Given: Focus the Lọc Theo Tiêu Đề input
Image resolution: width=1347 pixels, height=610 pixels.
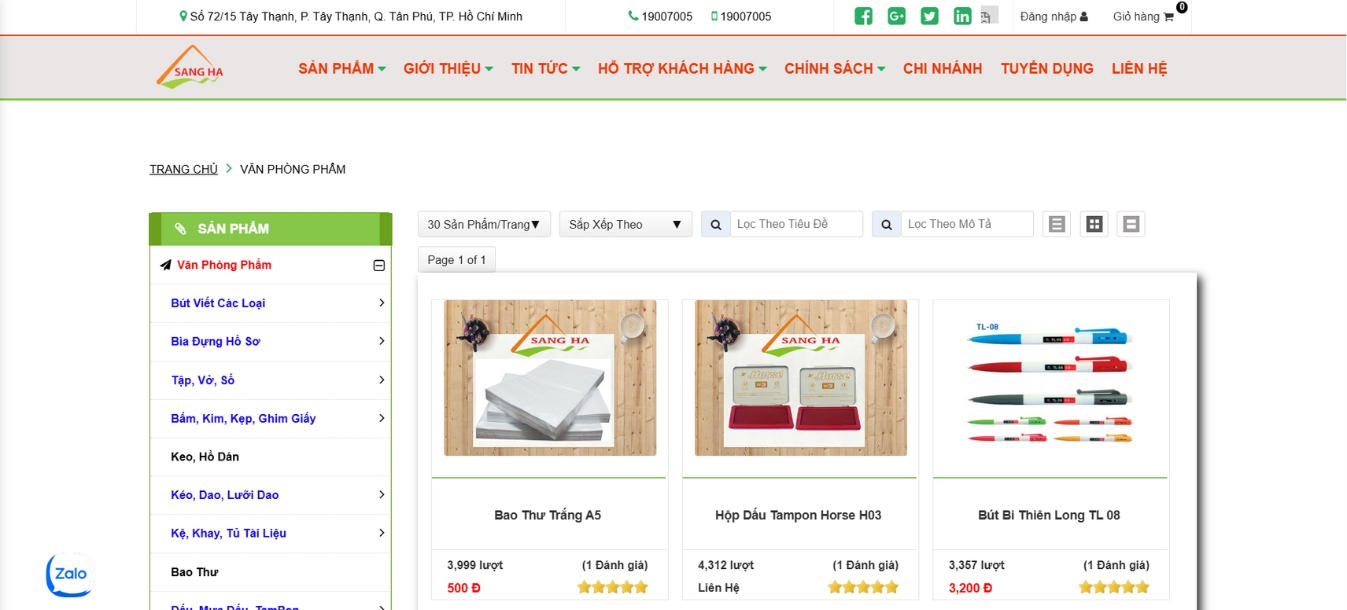Looking at the screenshot, I should [x=796, y=224].
